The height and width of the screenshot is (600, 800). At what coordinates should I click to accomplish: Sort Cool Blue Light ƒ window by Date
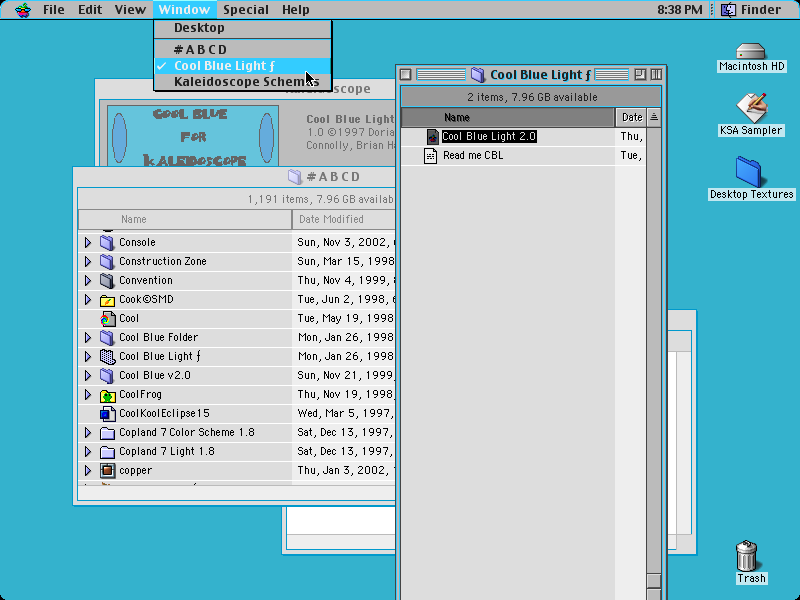631,118
